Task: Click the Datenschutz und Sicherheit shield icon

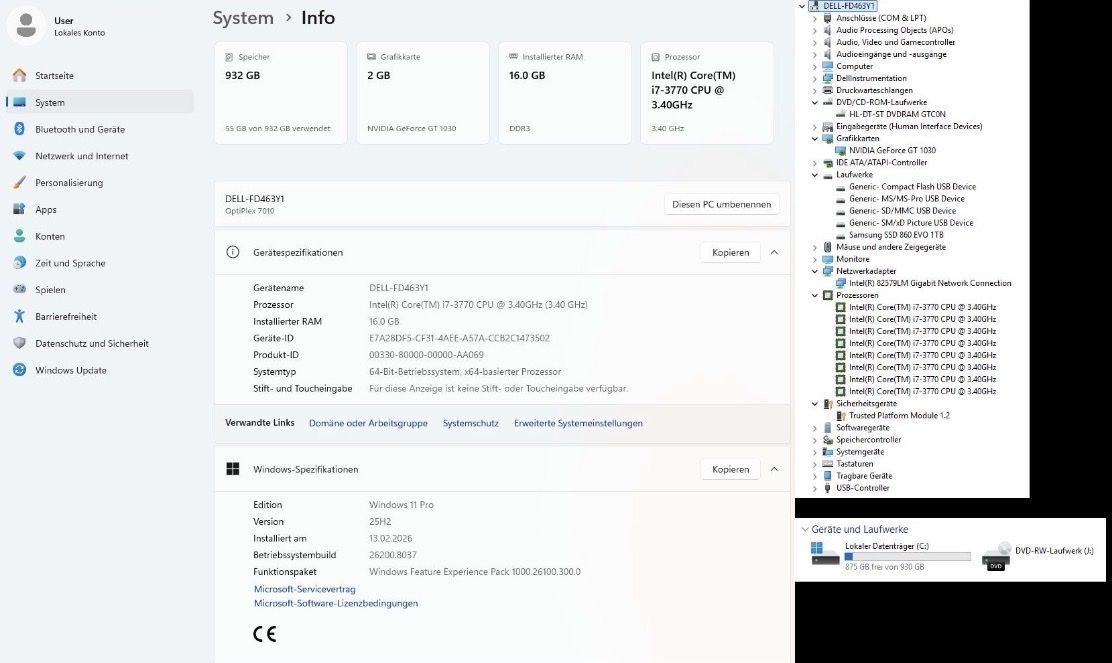Action: click(x=20, y=343)
